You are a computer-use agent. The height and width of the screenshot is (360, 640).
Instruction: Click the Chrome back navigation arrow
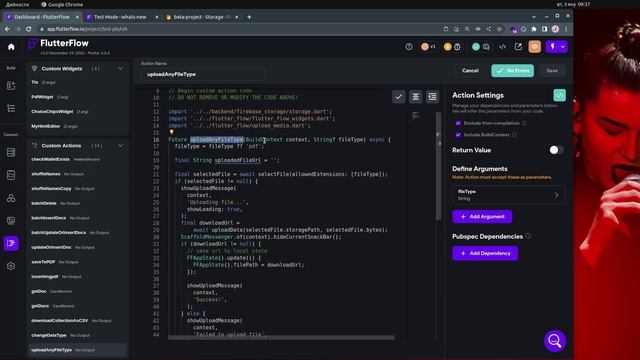click(7, 29)
